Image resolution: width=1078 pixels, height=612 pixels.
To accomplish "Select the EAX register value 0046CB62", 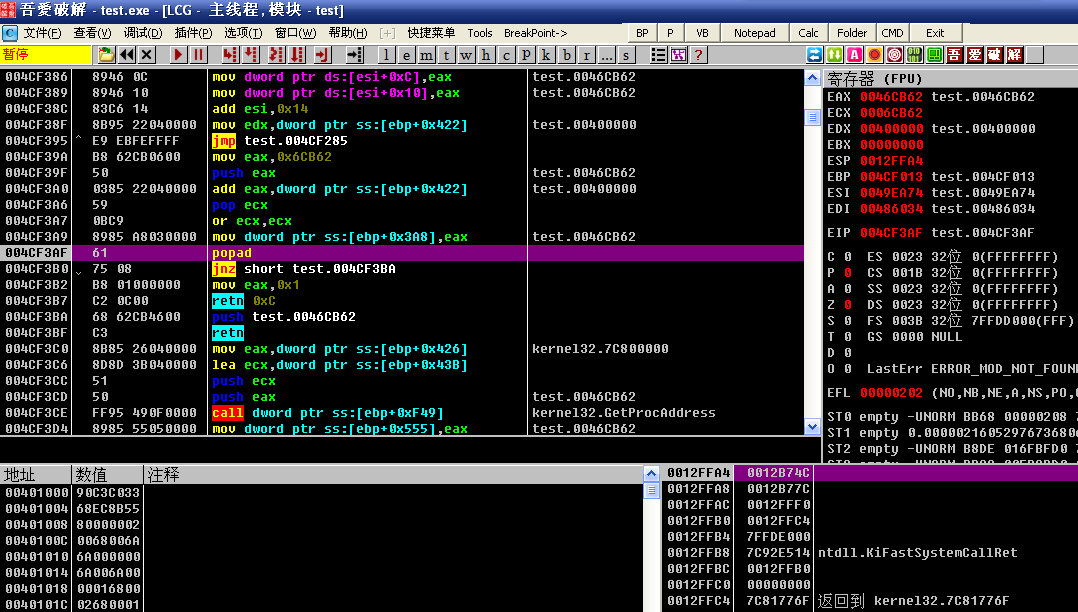I will [891, 97].
